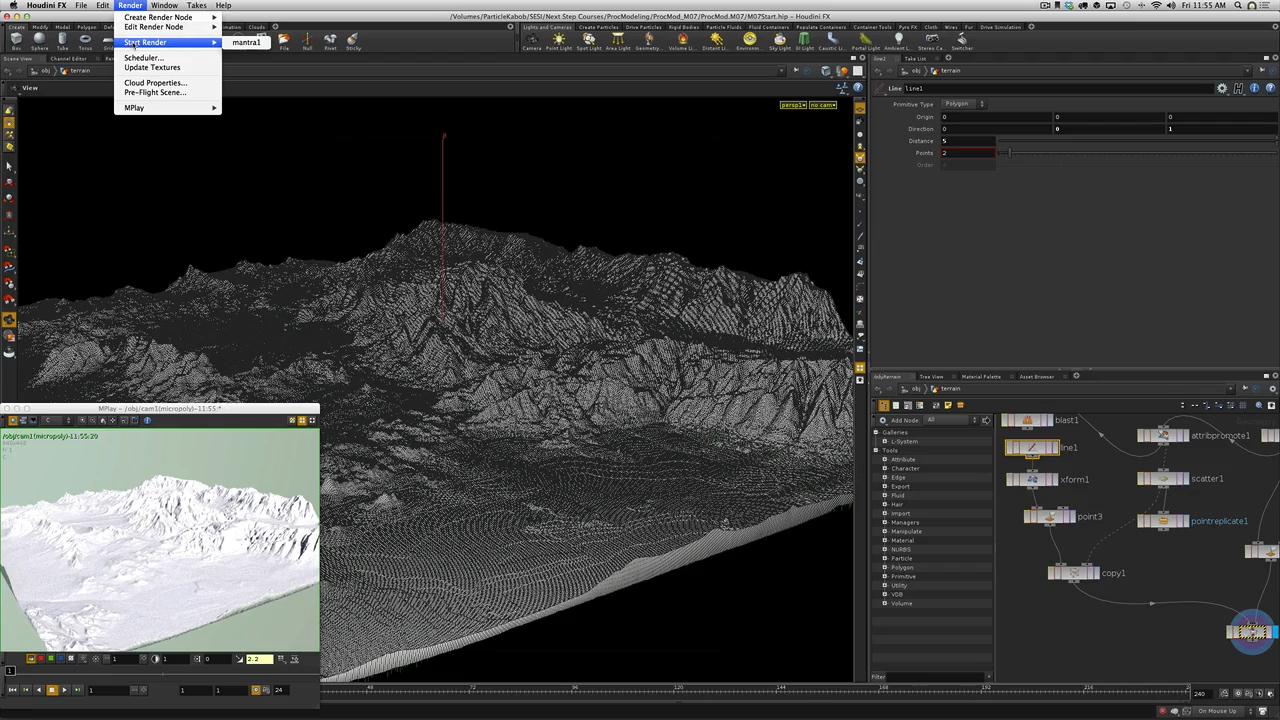
Task: Switch to the Material Palette tab
Action: click(980, 376)
